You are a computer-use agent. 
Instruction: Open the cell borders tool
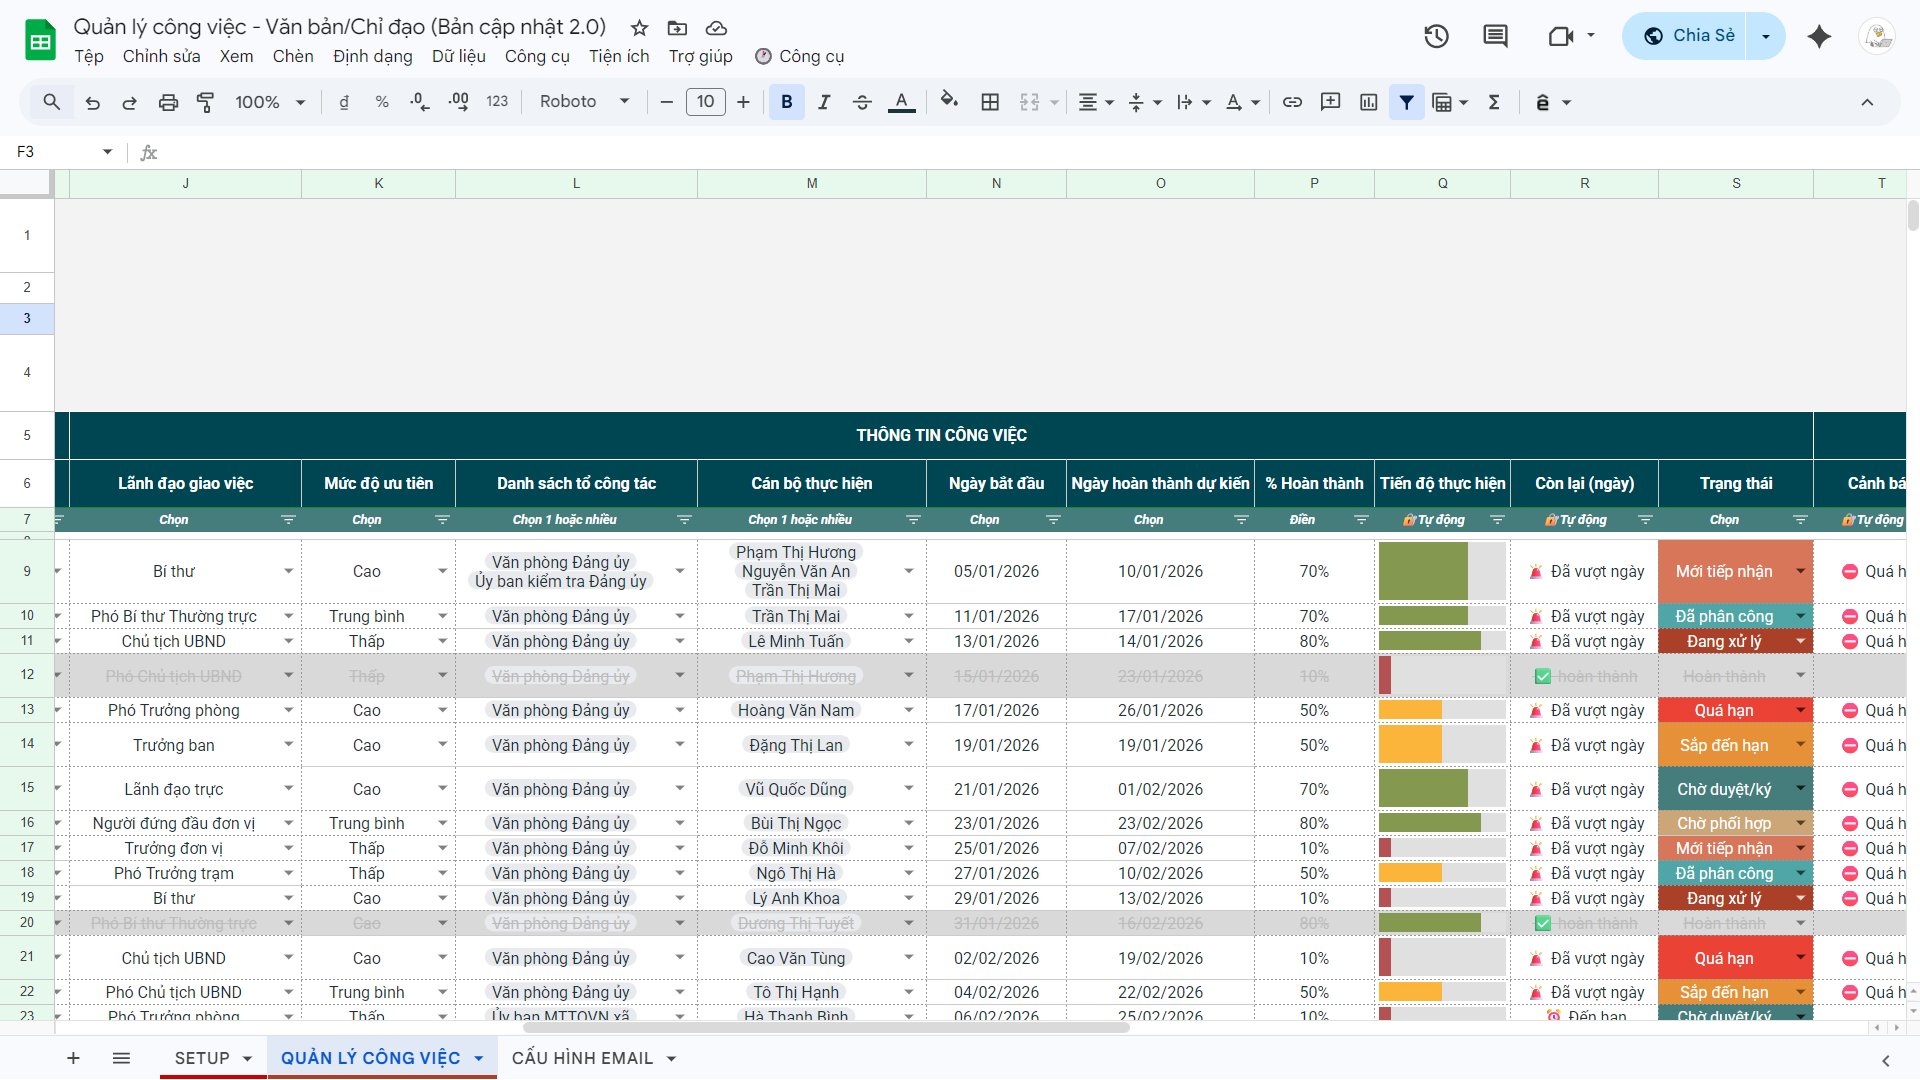pyautogui.click(x=990, y=102)
